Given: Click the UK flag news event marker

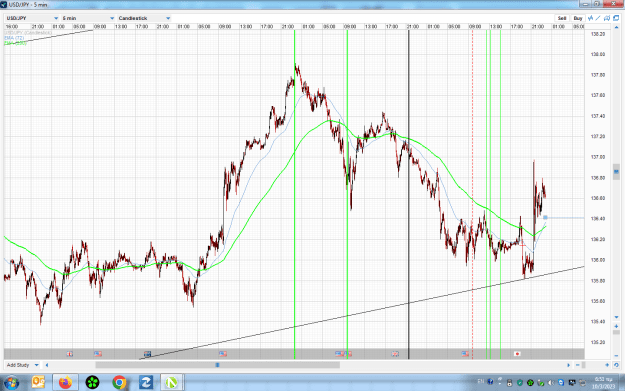Looking at the screenshot, I should pyautogui.click(x=395, y=354).
